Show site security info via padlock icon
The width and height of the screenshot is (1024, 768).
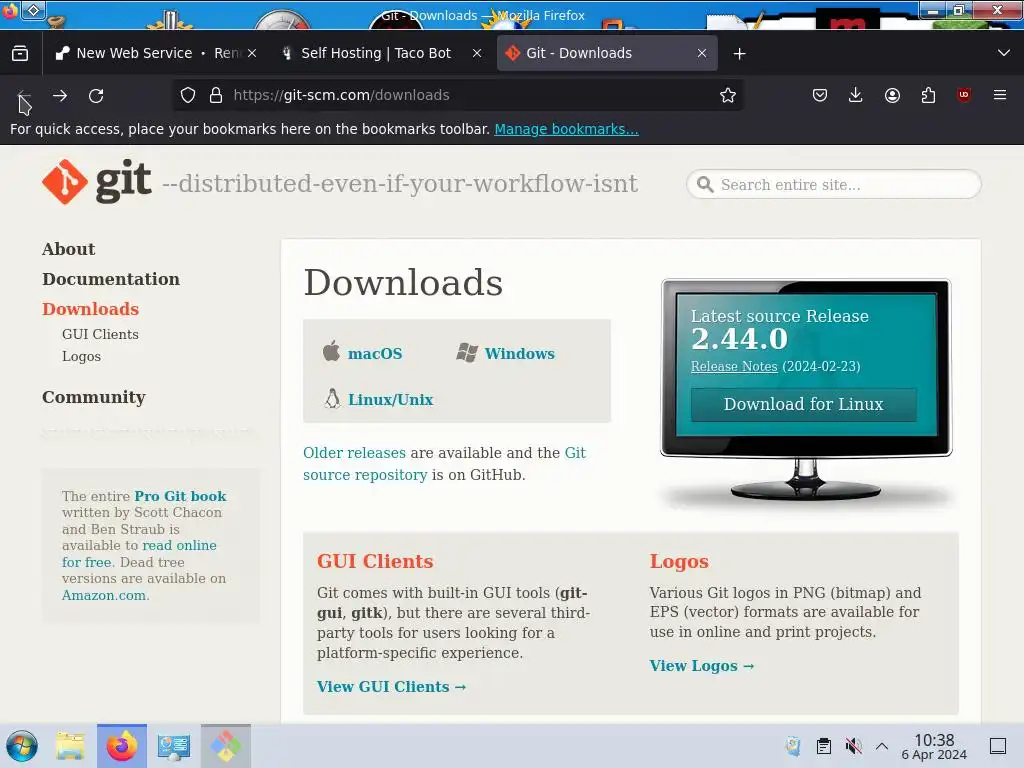216,95
